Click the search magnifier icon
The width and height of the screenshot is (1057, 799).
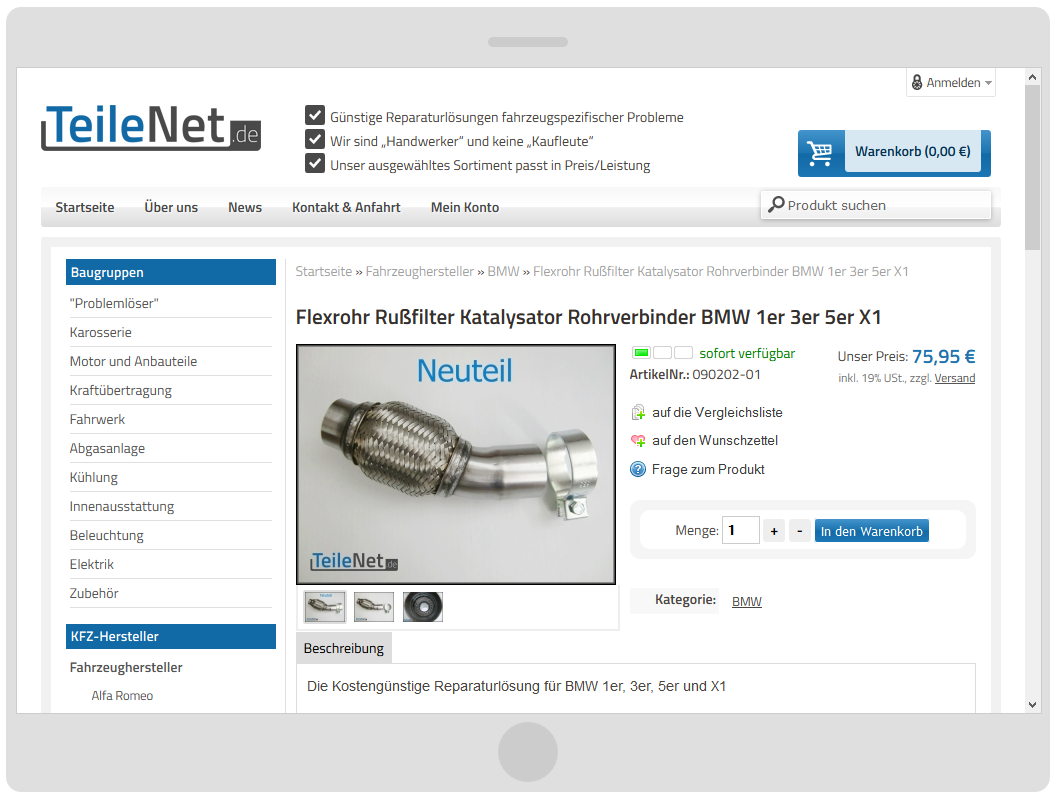[x=777, y=204]
